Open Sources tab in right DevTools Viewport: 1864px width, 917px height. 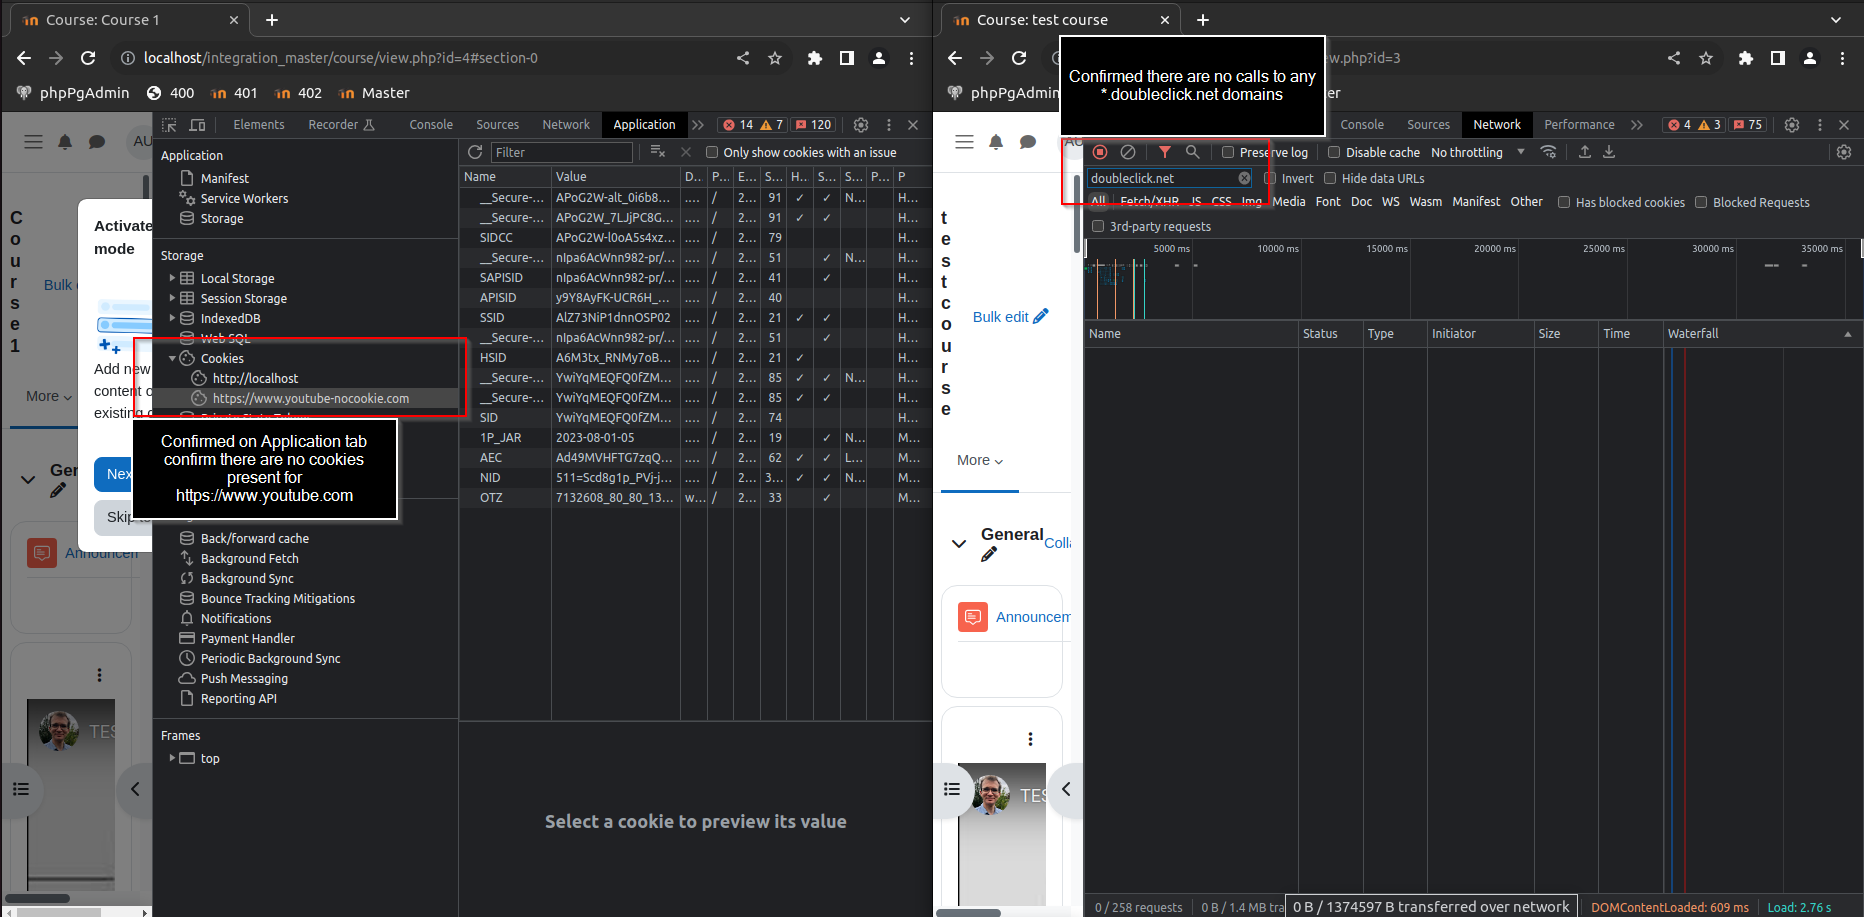click(x=1428, y=125)
